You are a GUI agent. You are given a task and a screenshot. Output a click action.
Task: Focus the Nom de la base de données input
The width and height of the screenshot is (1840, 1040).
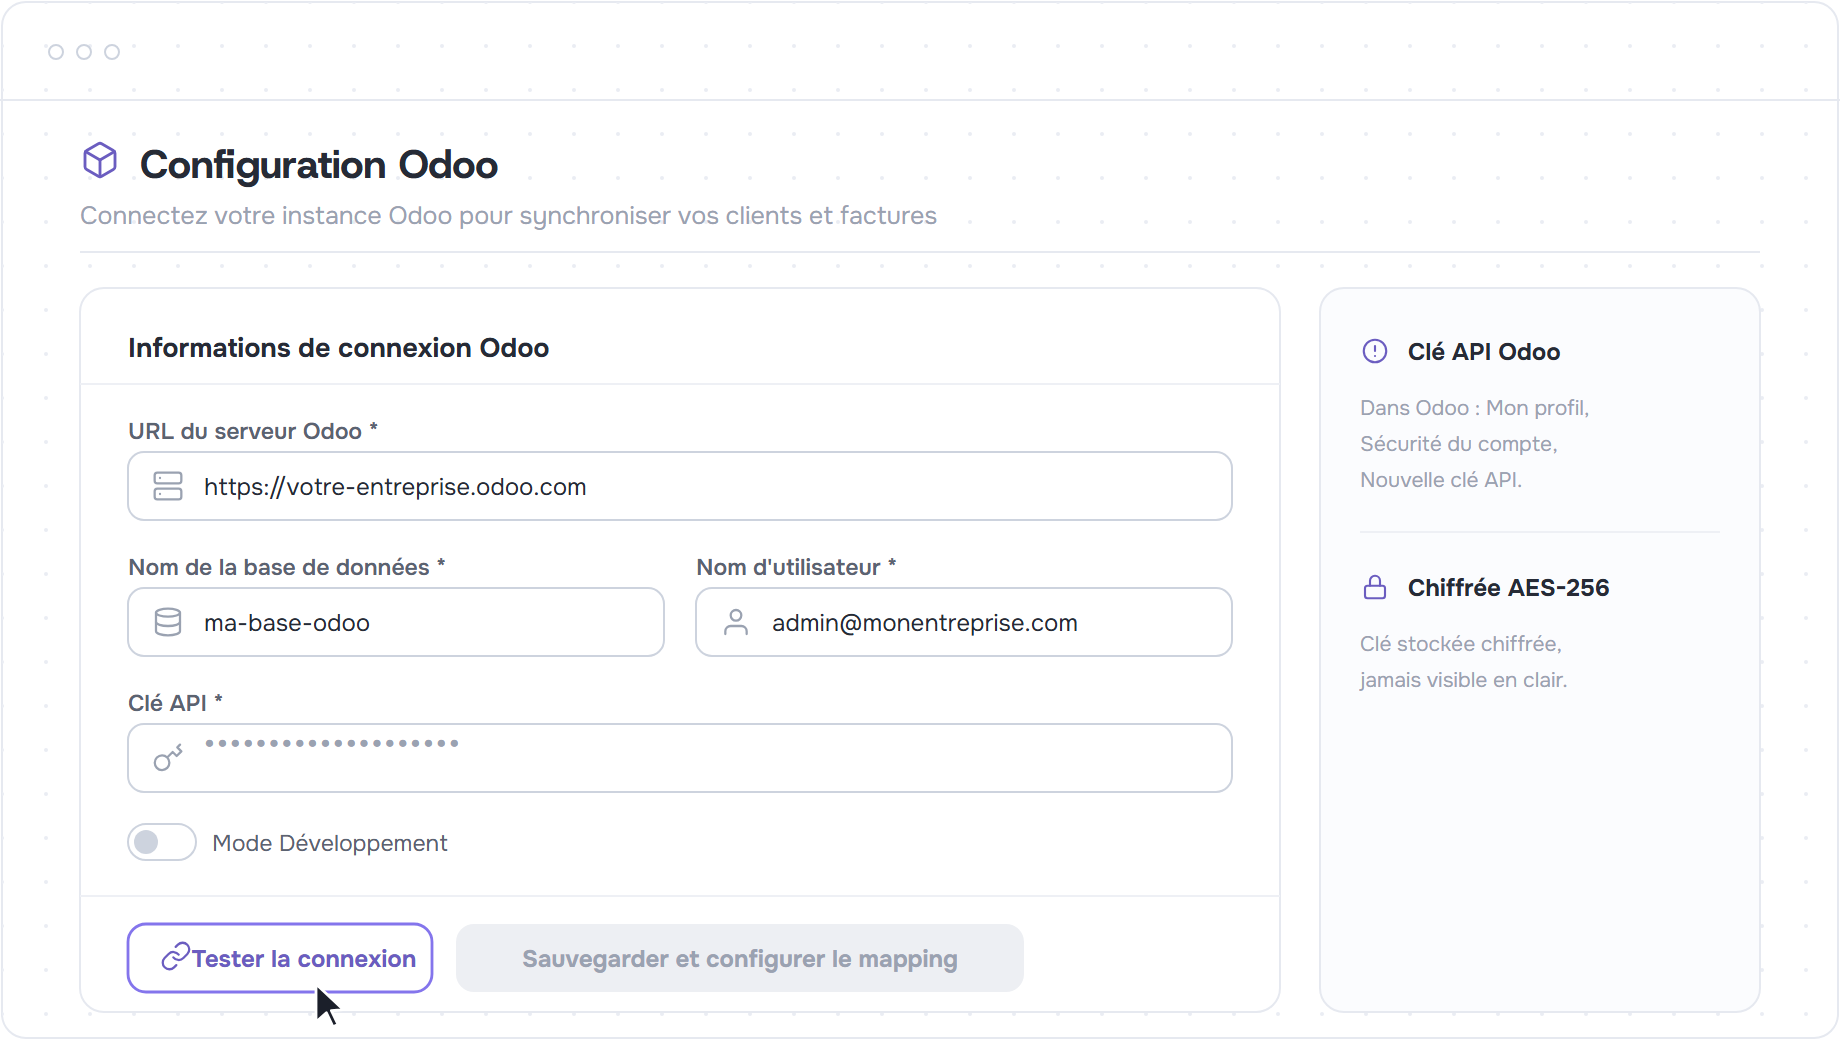tap(396, 622)
